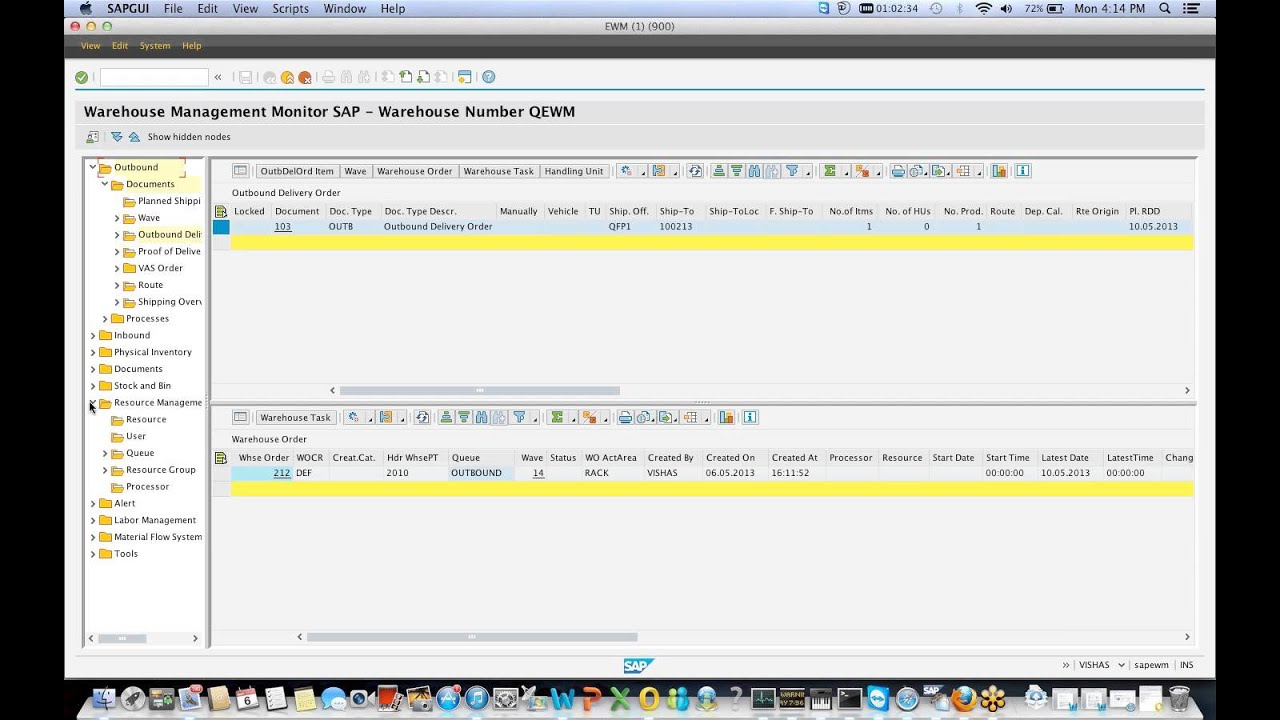Click the Spotlight search icon in menu bar
This screenshot has width=1280, height=720.
[x=1165, y=8]
